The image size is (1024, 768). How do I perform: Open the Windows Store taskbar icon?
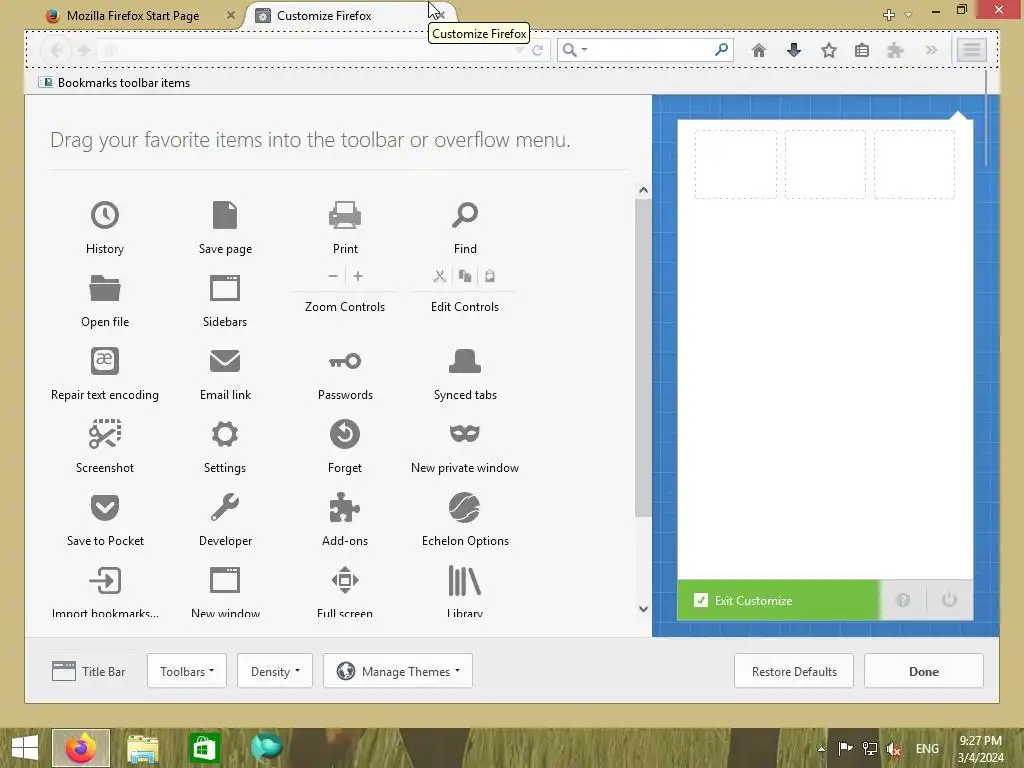pyautogui.click(x=204, y=748)
